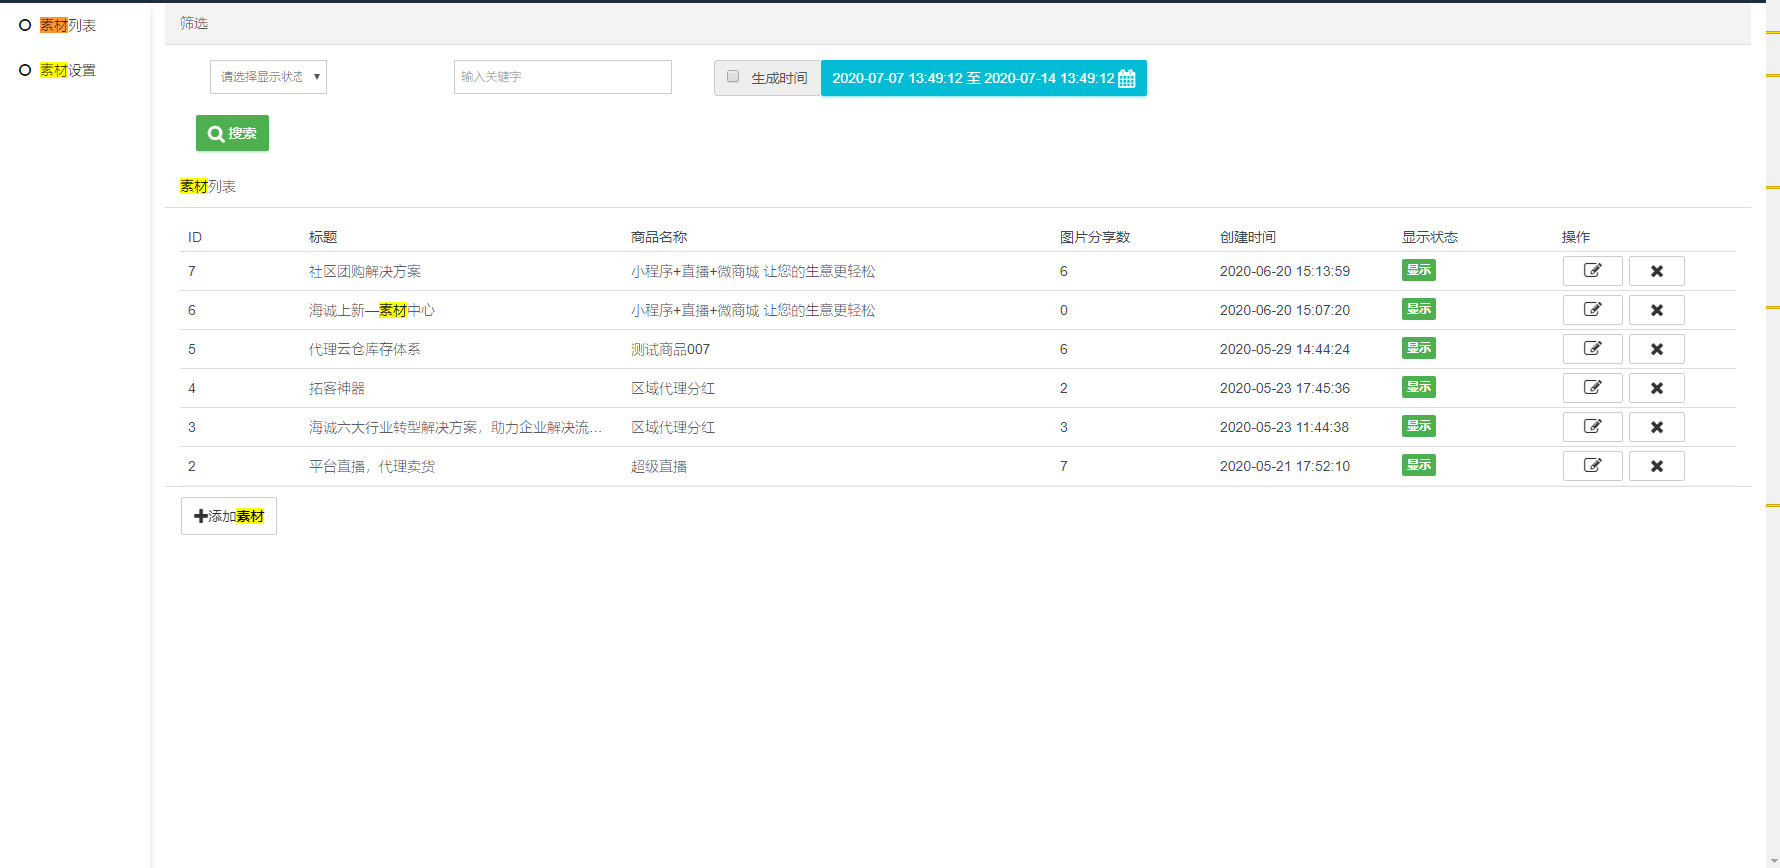
Task: Click the timestamp 2020-06-20 15:13:59
Action: pyautogui.click(x=1285, y=271)
